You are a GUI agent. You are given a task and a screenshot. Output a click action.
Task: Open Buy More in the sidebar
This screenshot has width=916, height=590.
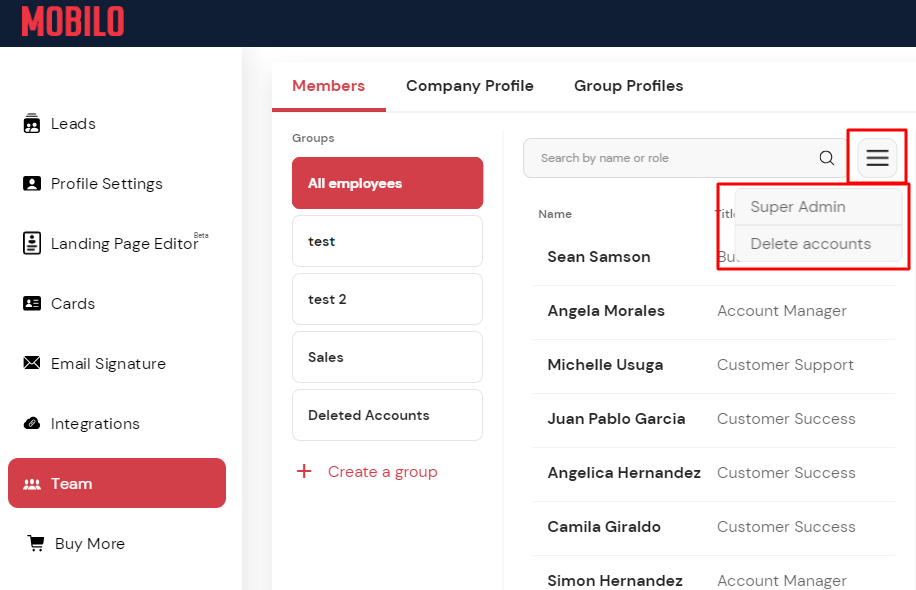pos(89,543)
